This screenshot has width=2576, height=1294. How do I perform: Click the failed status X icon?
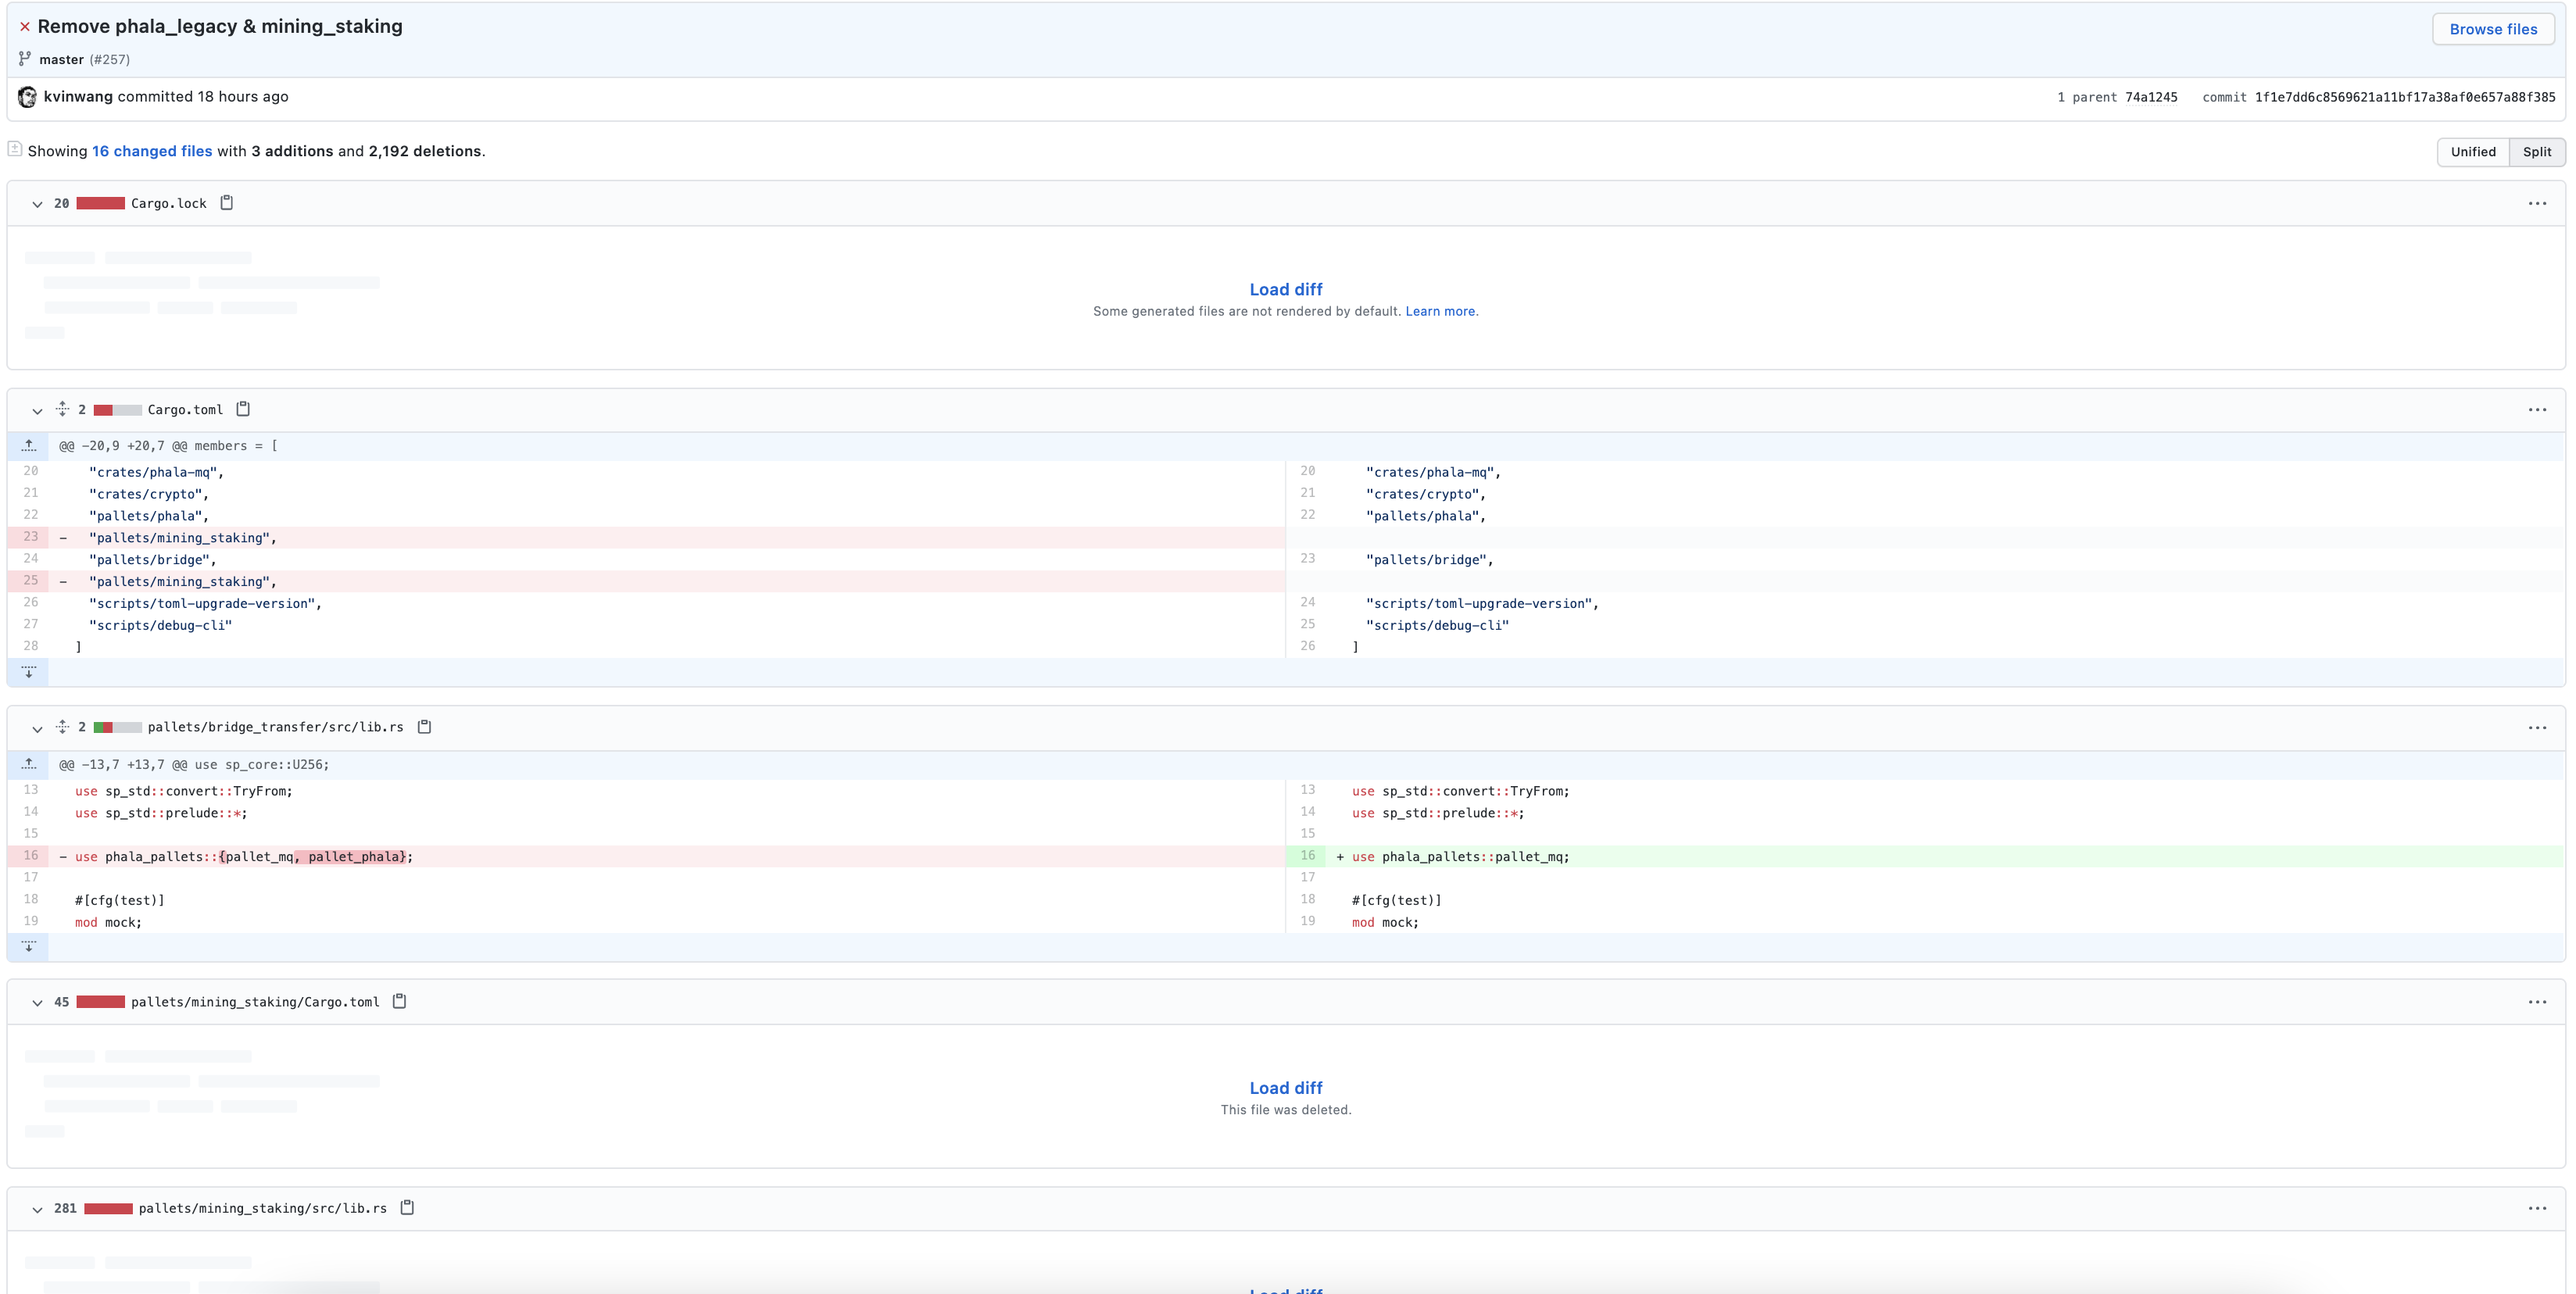tap(25, 27)
